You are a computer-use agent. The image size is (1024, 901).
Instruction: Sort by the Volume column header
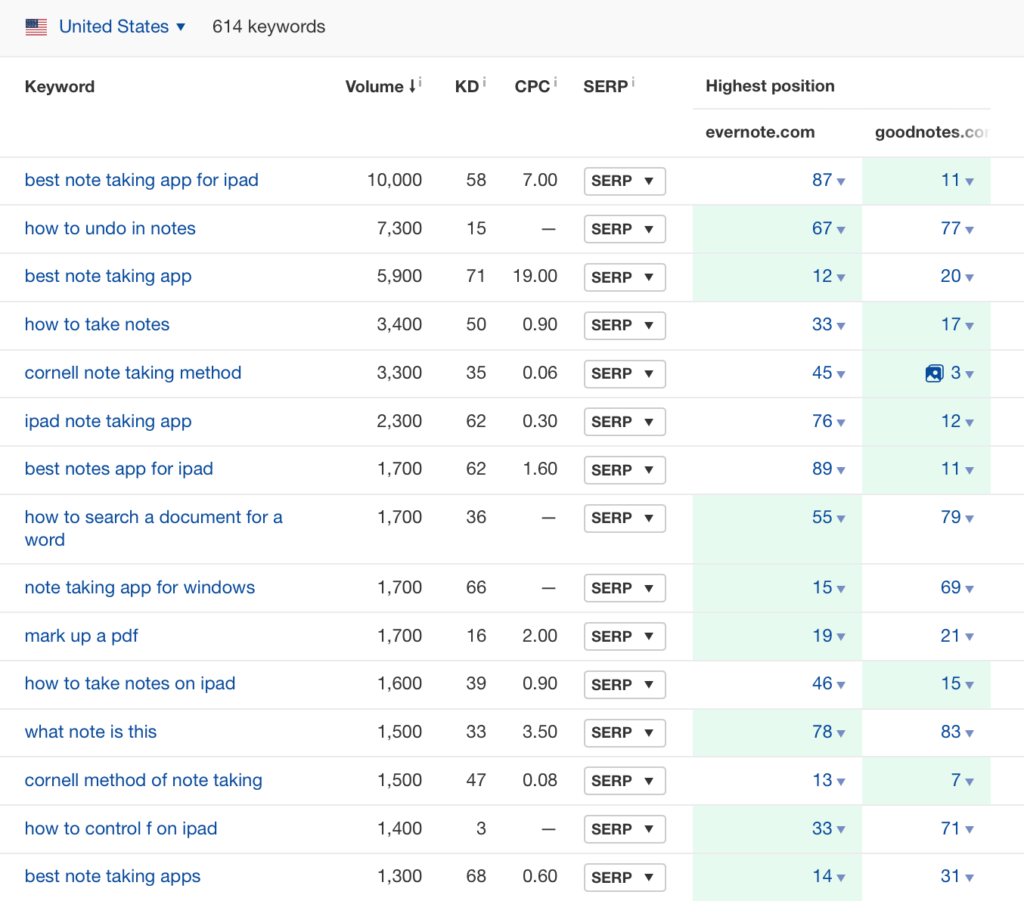tap(380, 86)
